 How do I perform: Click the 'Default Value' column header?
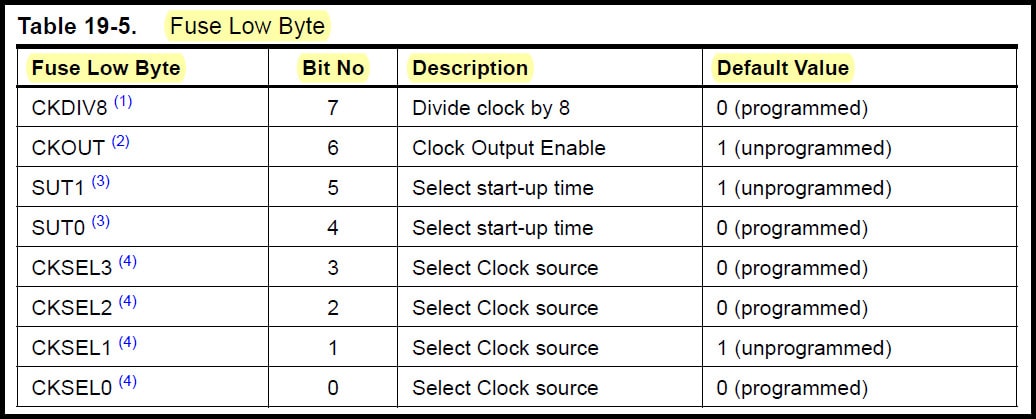(x=783, y=68)
